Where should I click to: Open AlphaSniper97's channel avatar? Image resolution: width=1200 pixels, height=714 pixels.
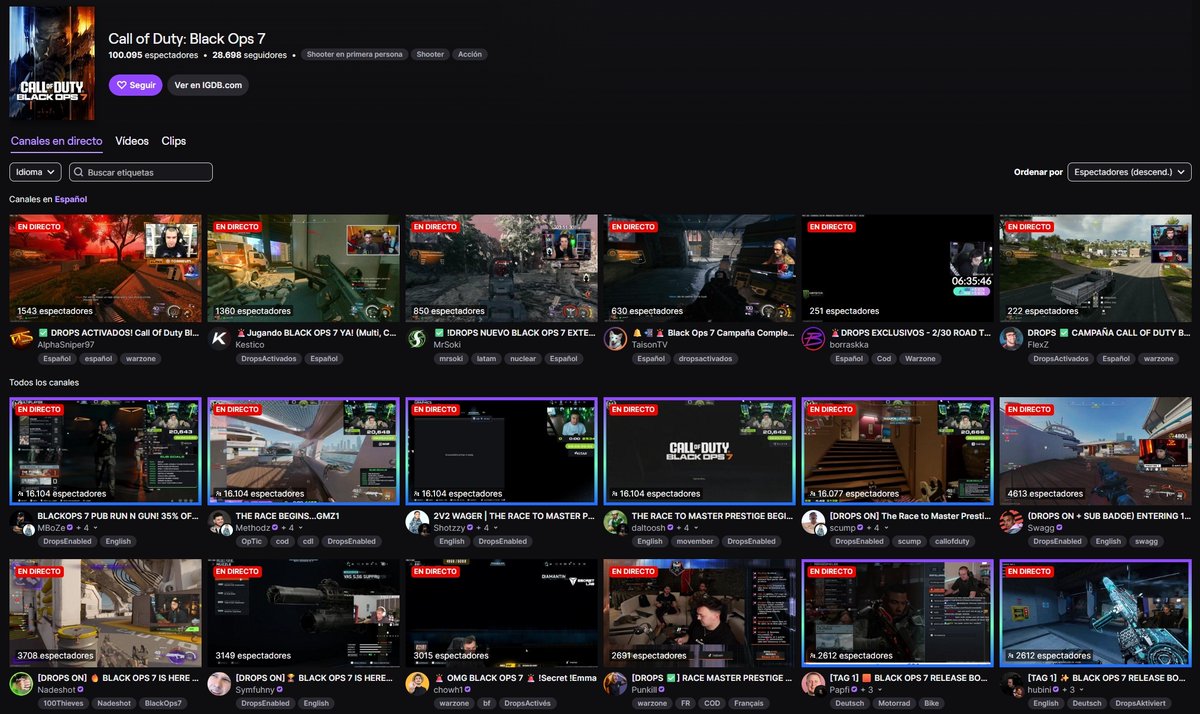coord(21,338)
